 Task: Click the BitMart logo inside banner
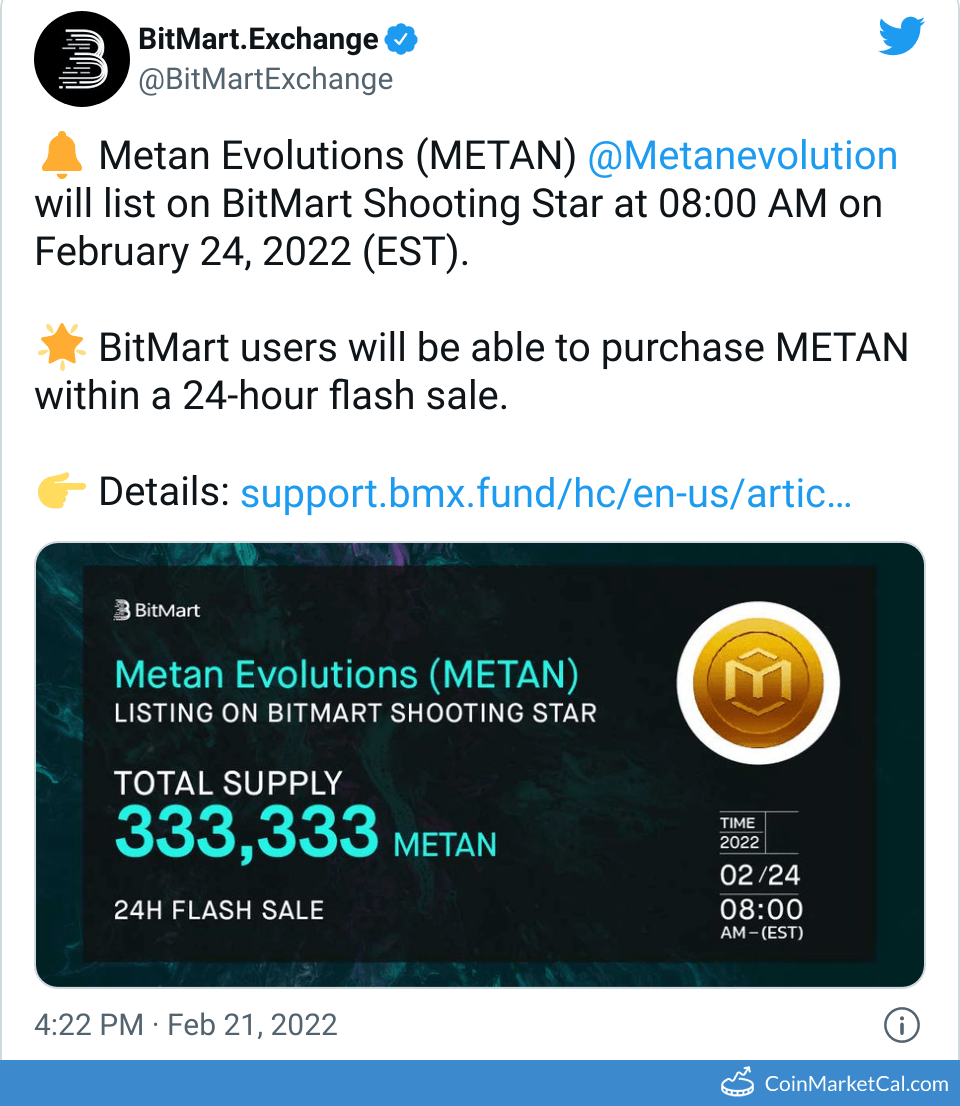(157, 609)
